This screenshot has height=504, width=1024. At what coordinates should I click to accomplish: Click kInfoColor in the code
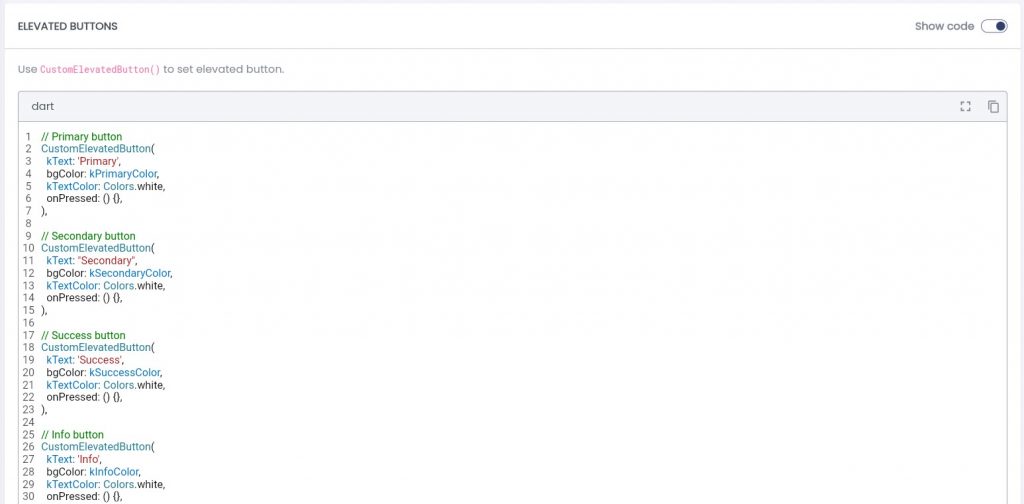coord(115,472)
